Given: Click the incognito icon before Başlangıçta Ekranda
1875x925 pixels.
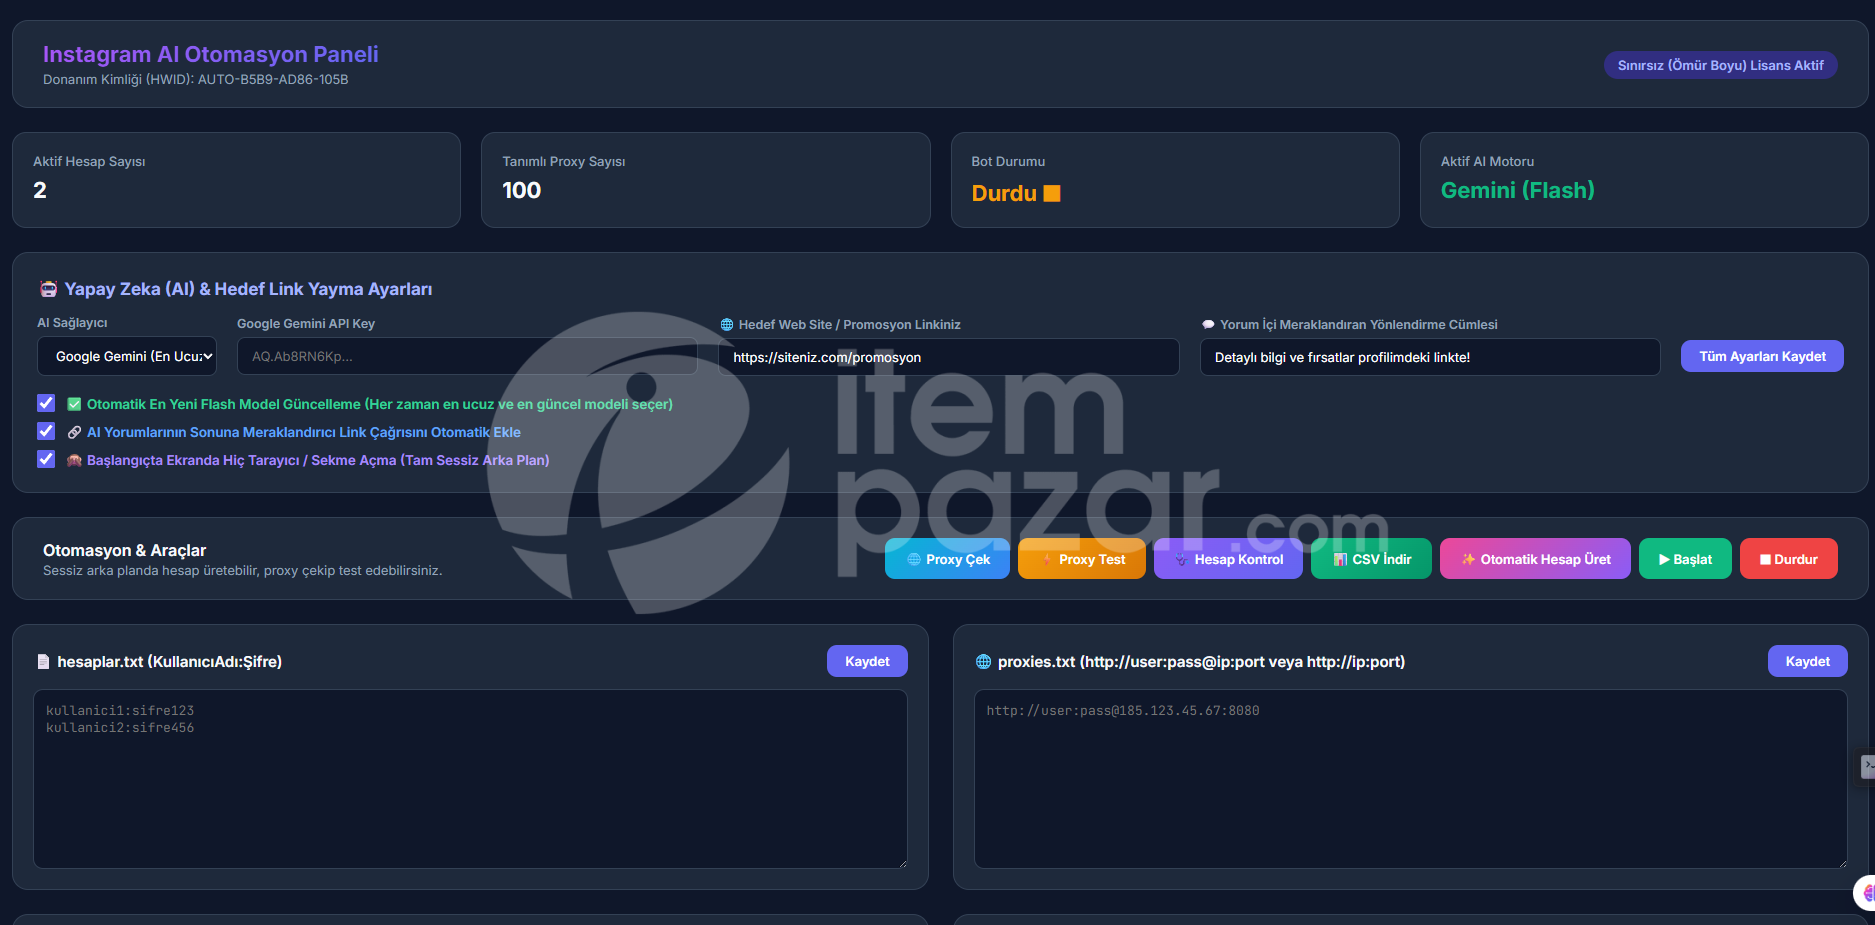Looking at the screenshot, I should [74, 460].
